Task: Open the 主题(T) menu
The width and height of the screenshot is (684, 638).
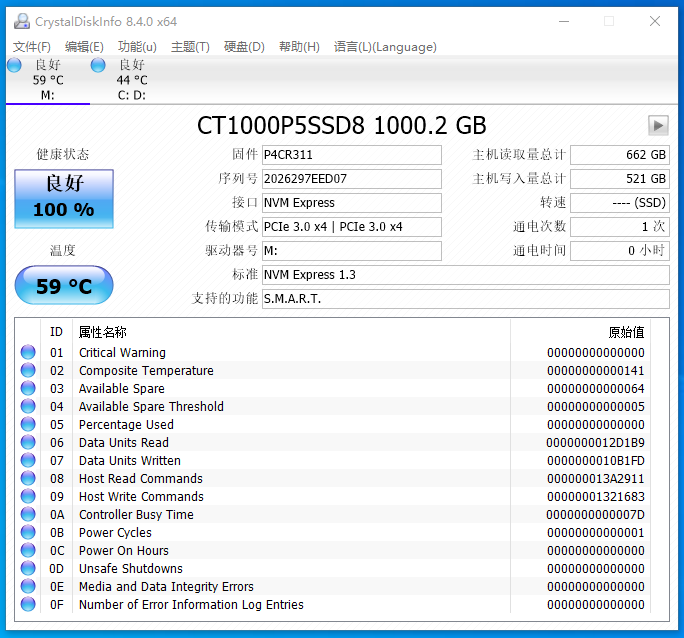Action: click(190, 46)
